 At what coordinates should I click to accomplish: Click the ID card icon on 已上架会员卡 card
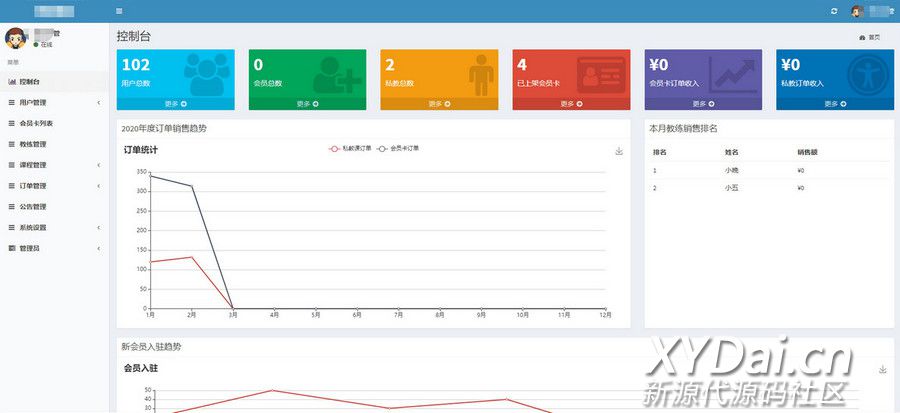click(600, 75)
